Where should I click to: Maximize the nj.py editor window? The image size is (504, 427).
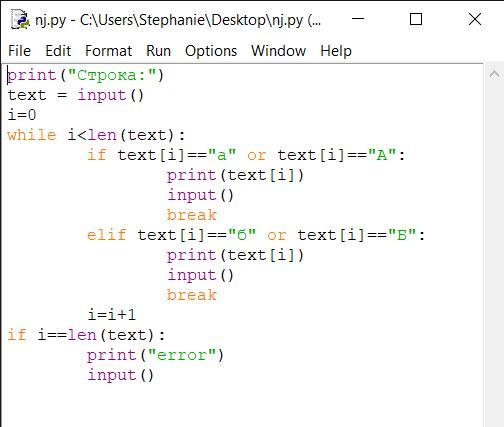click(x=416, y=19)
